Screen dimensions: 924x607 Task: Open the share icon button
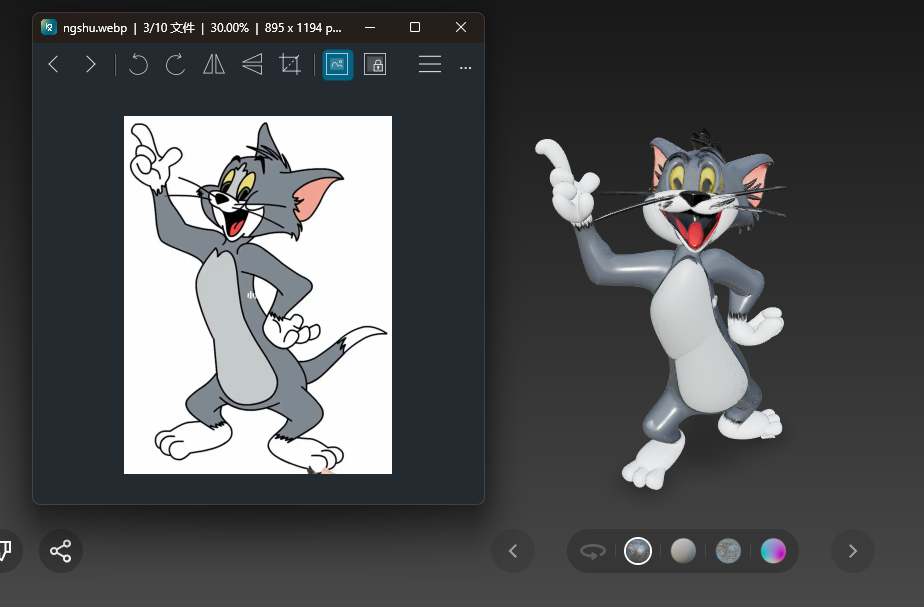click(x=61, y=551)
